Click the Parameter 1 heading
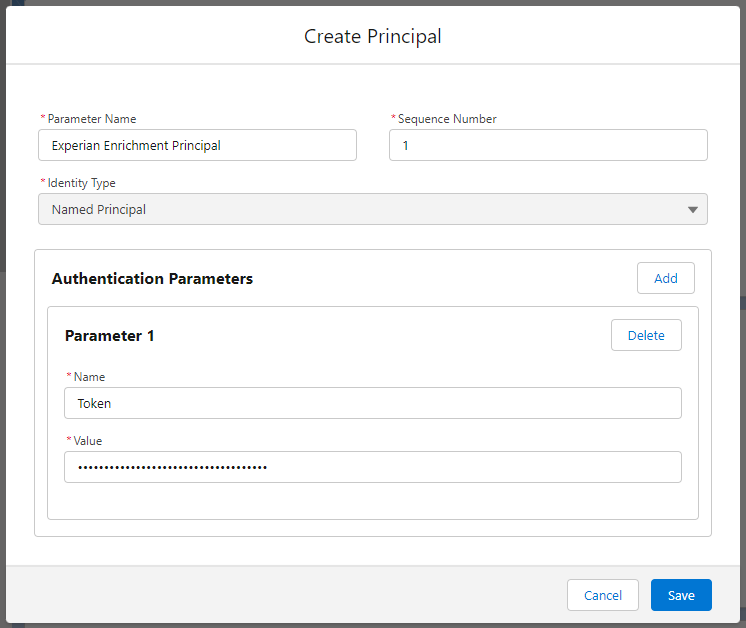This screenshot has width=746, height=628. 109,336
